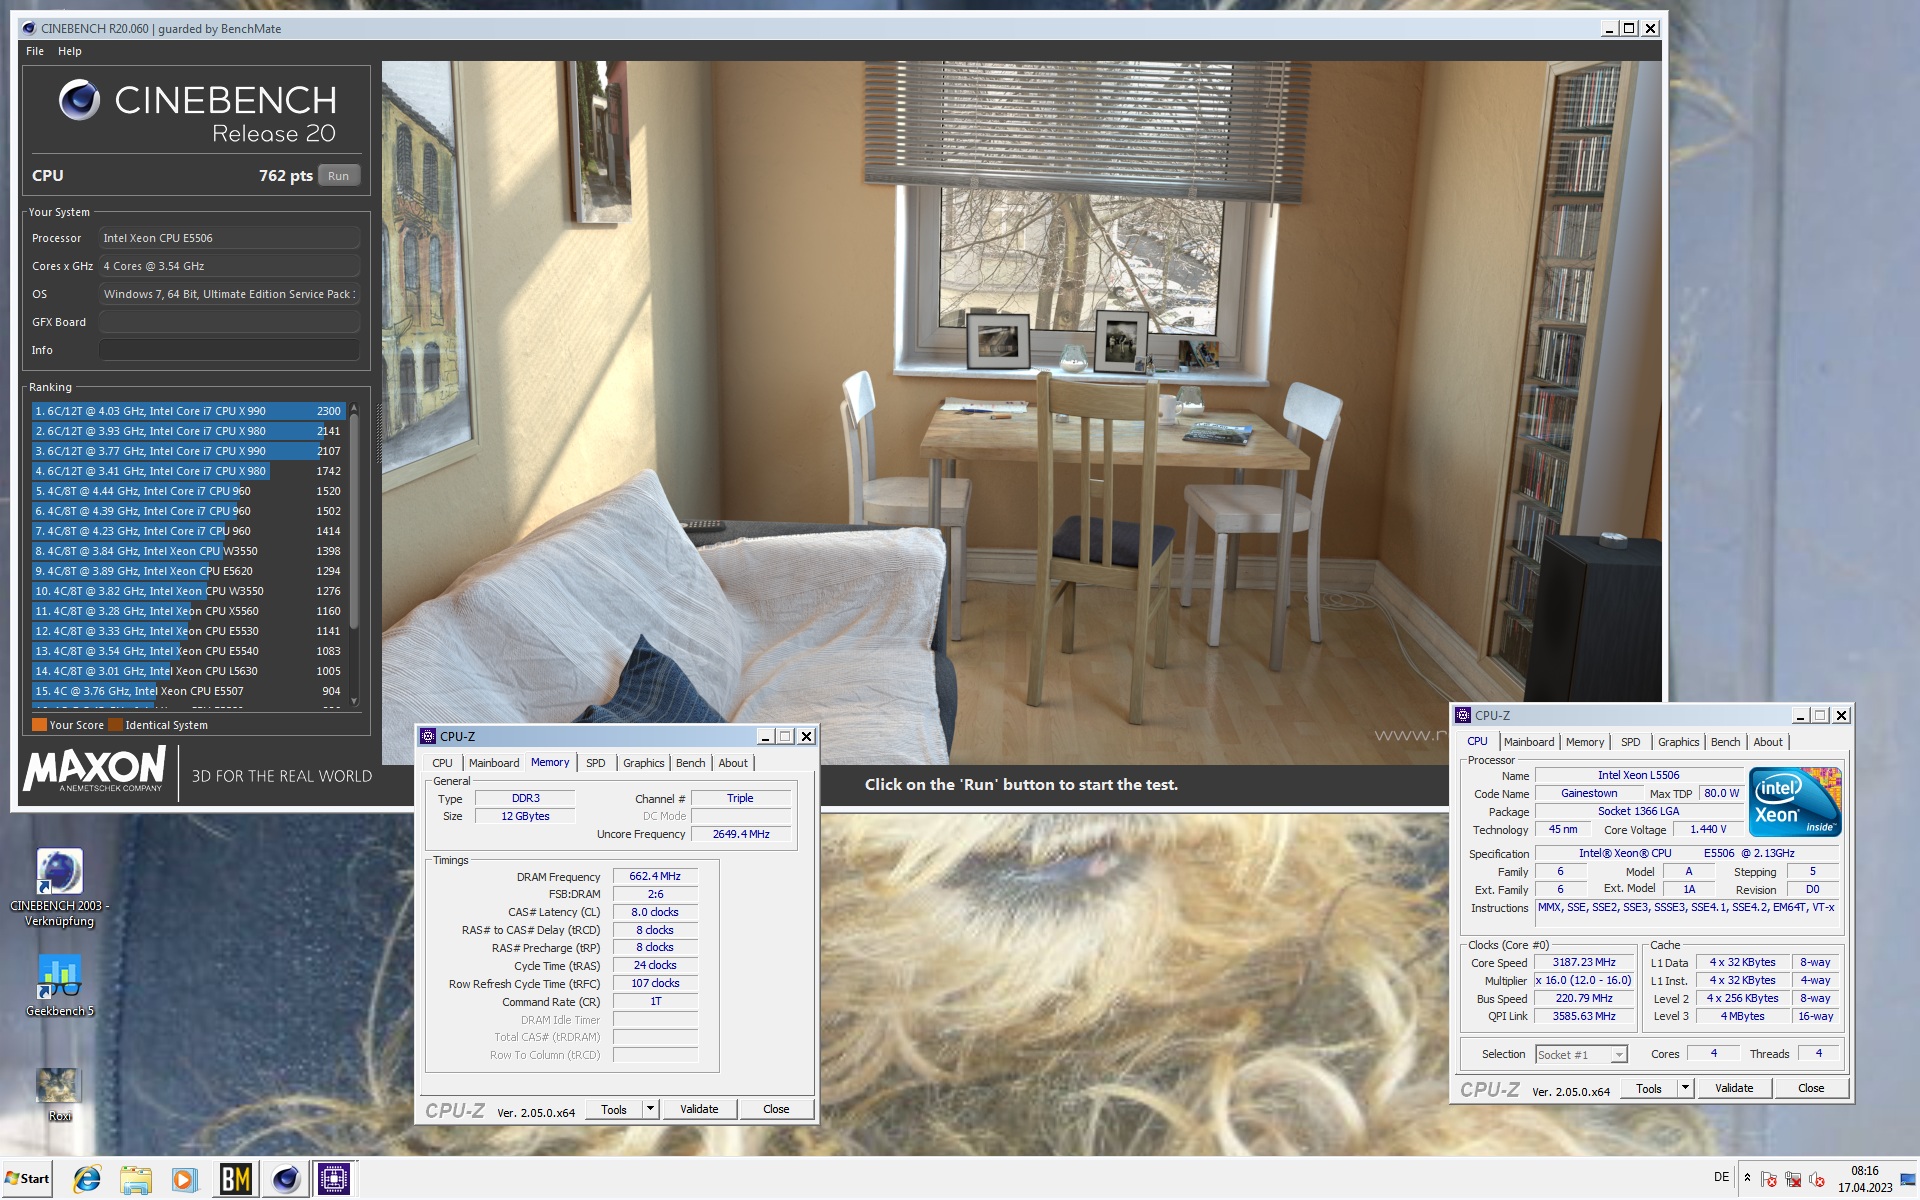This screenshot has height=1200, width=1920.
Task: Expand Tools dropdown arrow in CPU-Z Memory window
Action: (650, 1109)
